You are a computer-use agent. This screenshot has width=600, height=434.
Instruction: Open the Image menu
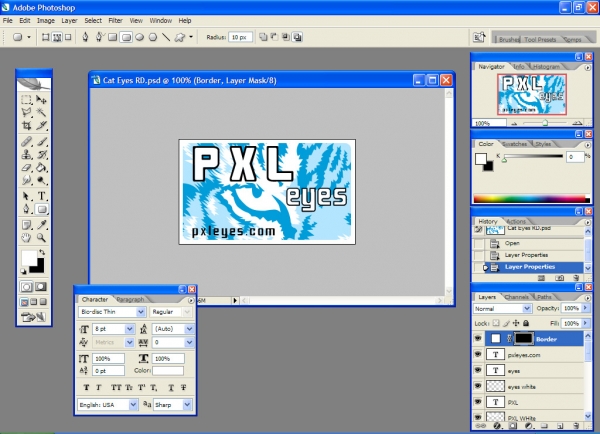(46, 21)
